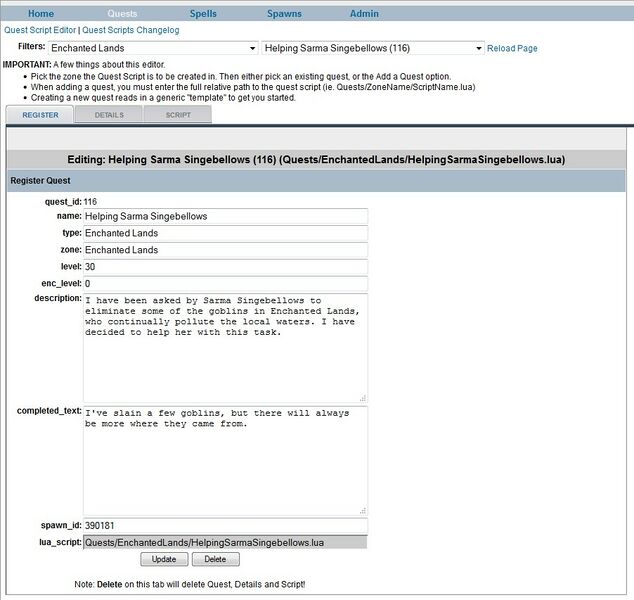Screen dimensions: 634x600
Task: Click into the description text area
Action: [x=225, y=347]
